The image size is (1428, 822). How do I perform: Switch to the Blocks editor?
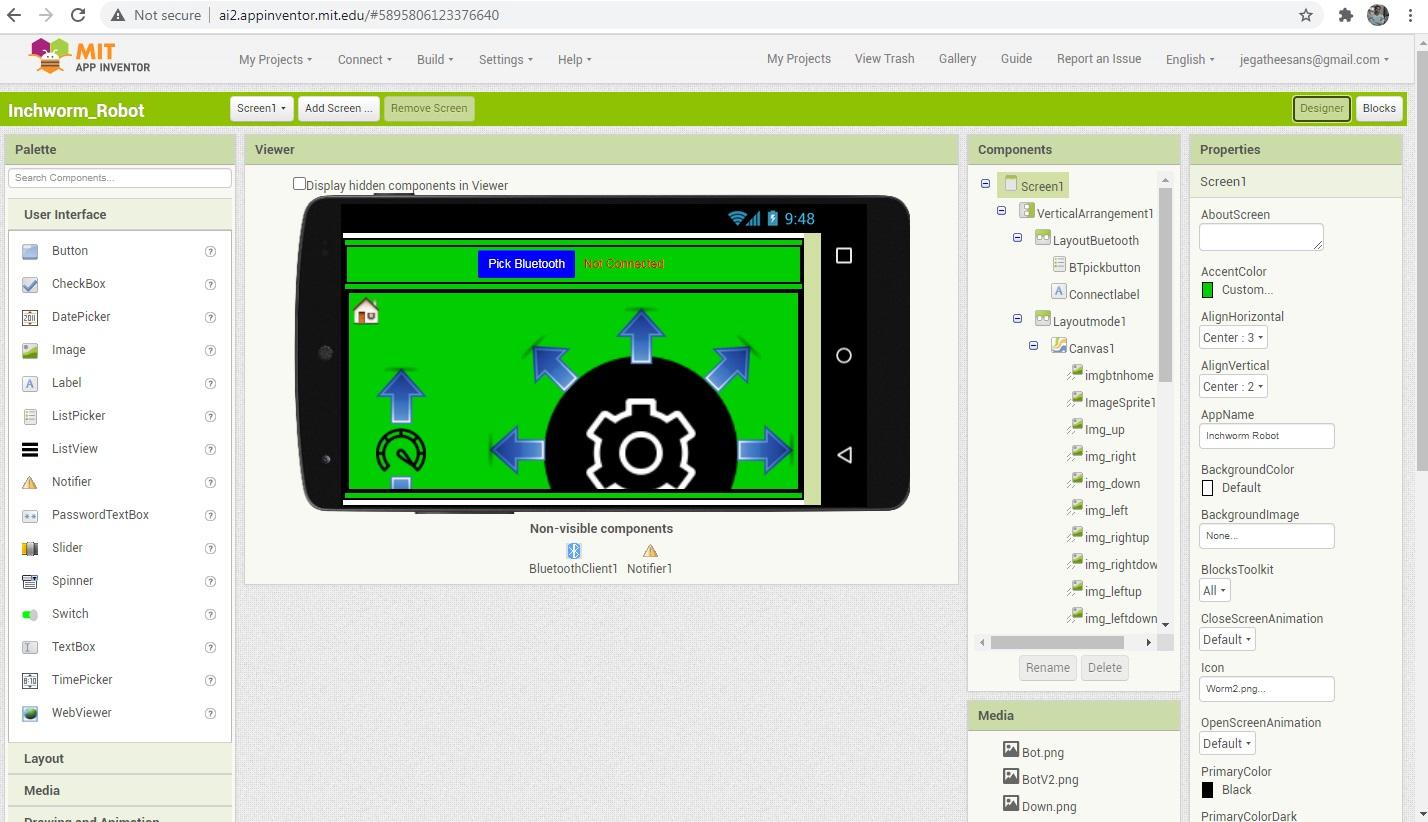pyautogui.click(x=1379, y=108)
